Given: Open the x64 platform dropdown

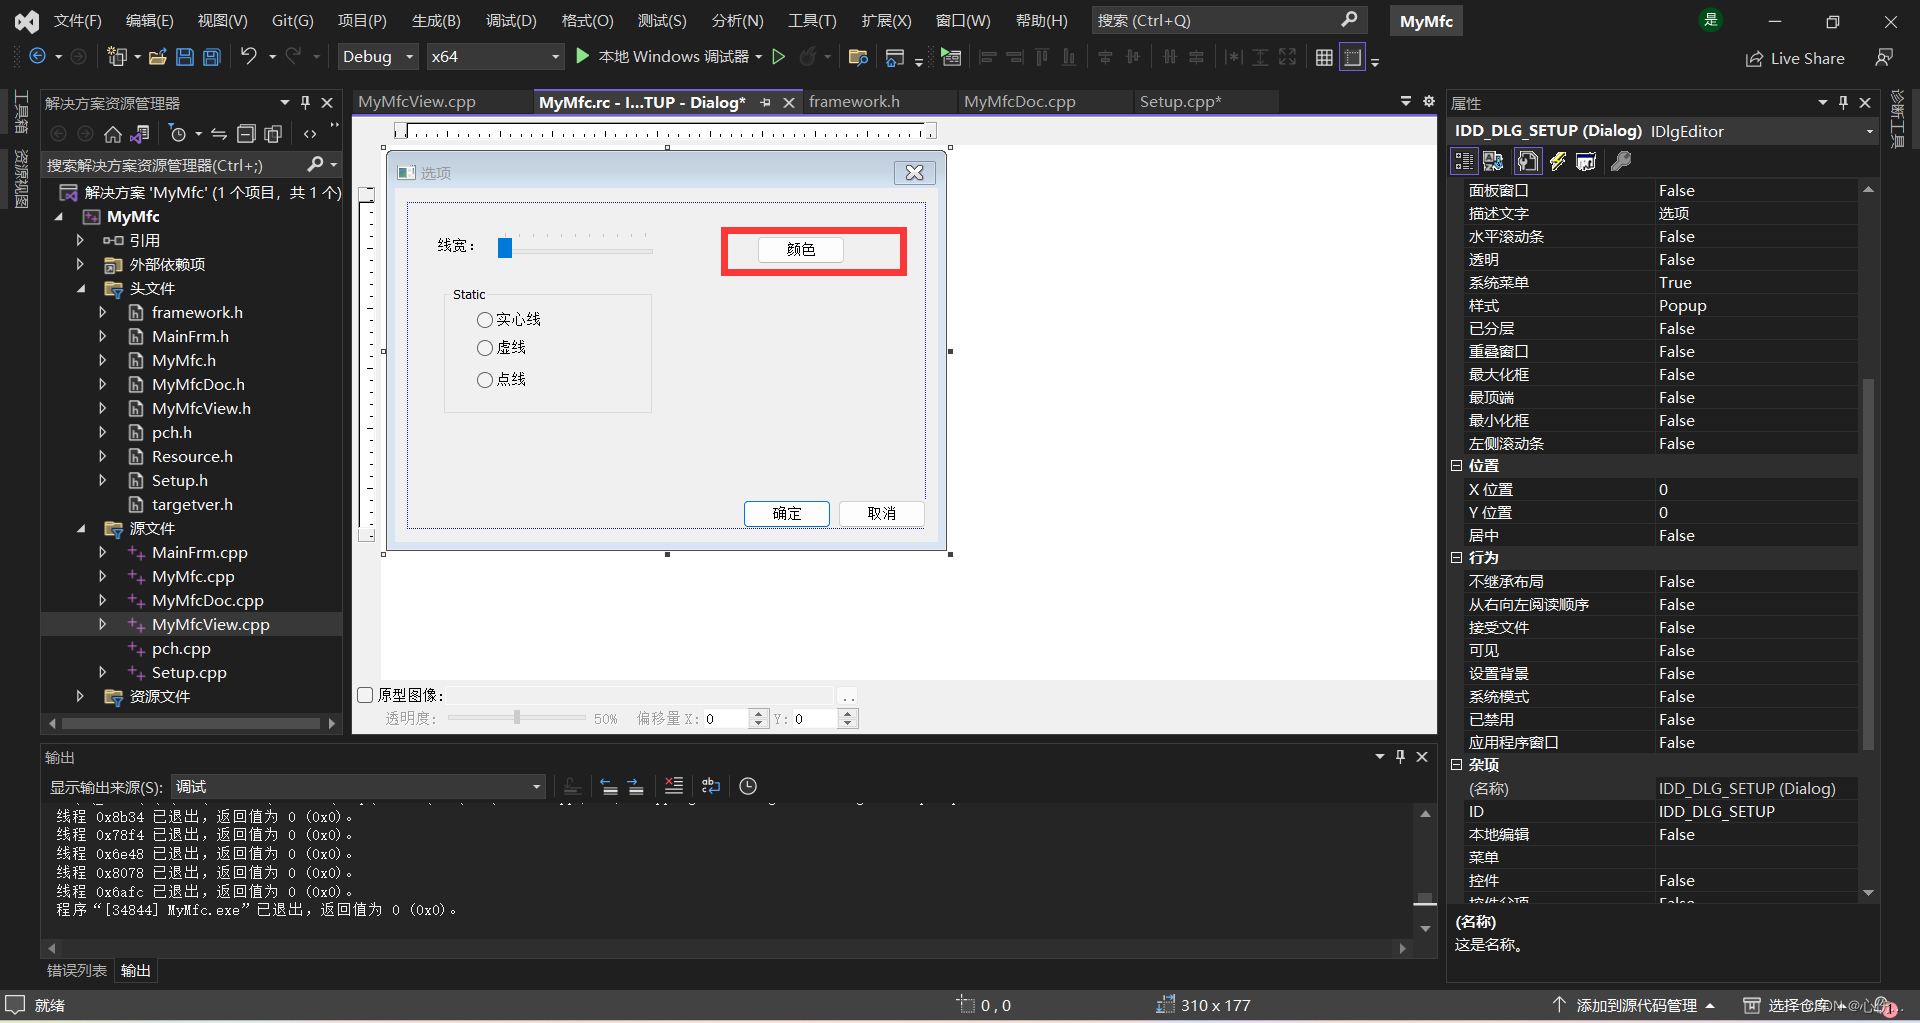Looking at the screenshot, I should coord(495,57).
